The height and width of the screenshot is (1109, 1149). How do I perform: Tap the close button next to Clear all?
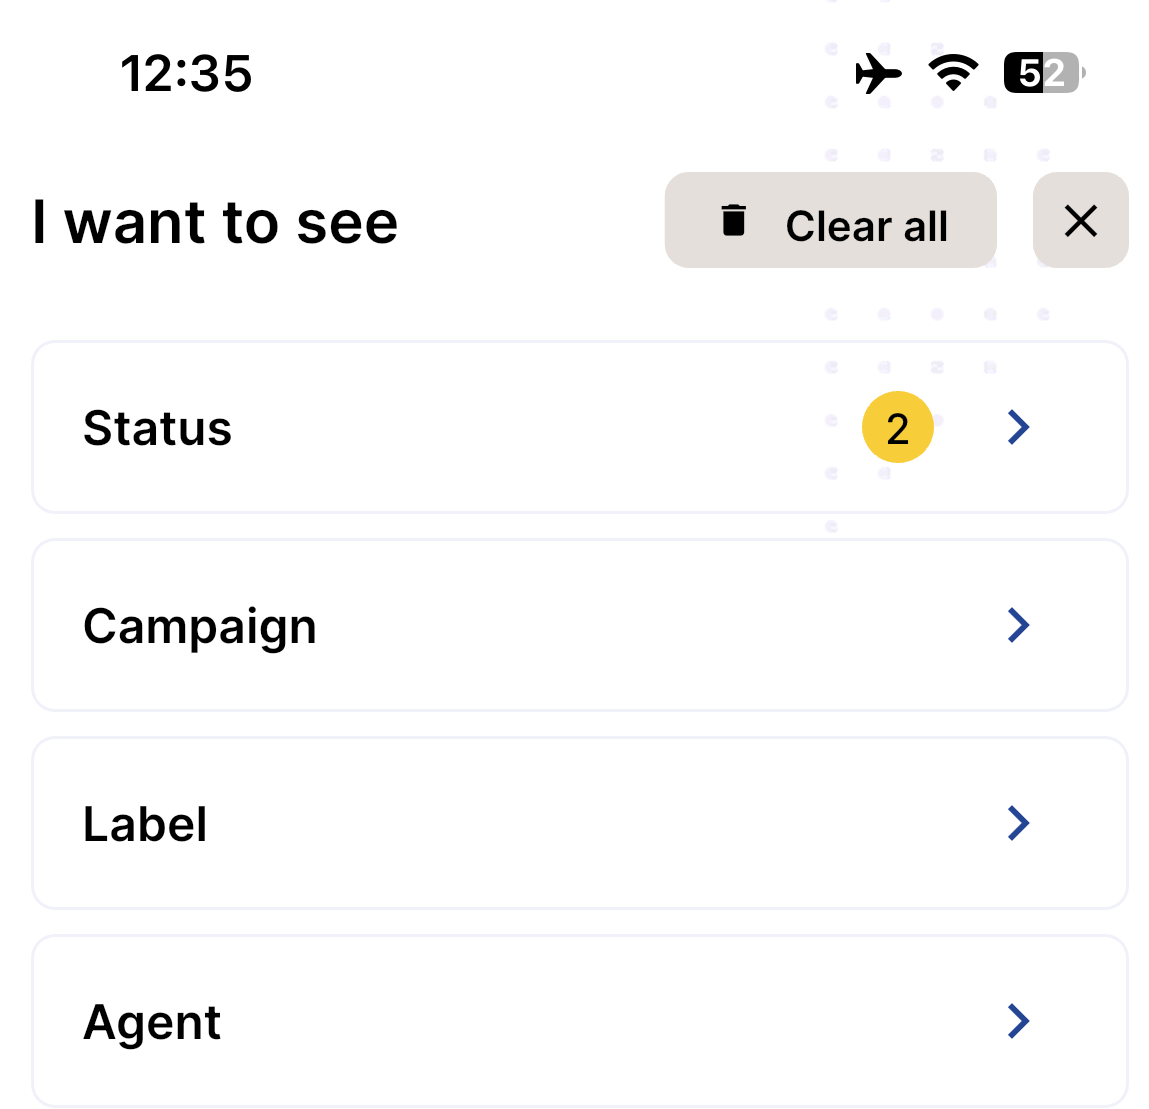coord(1081,220)
